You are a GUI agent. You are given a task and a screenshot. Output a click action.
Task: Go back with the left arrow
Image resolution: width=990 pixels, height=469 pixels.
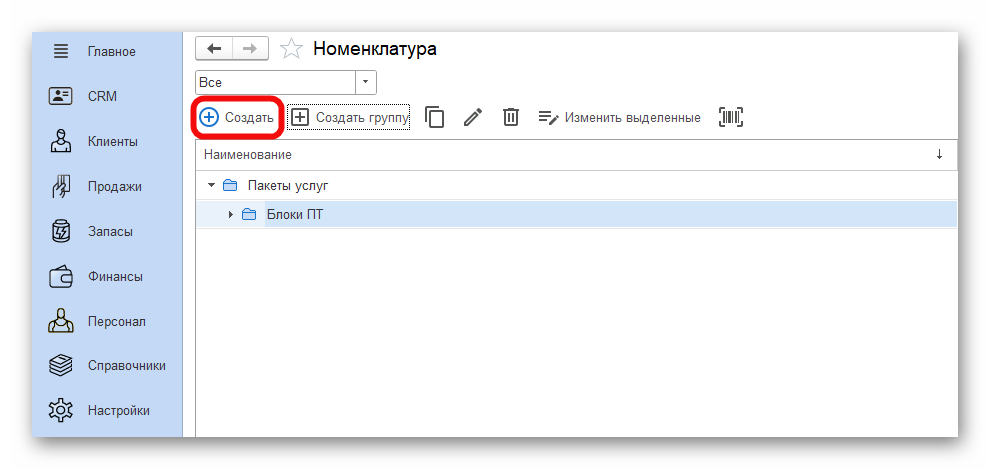coord(214,49)
